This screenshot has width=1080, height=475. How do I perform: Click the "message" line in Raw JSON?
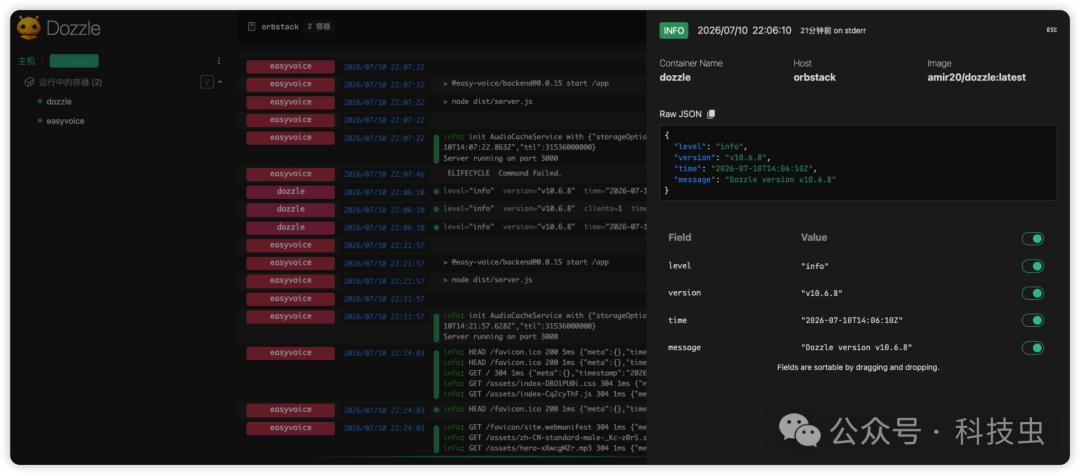coord(755,179)
